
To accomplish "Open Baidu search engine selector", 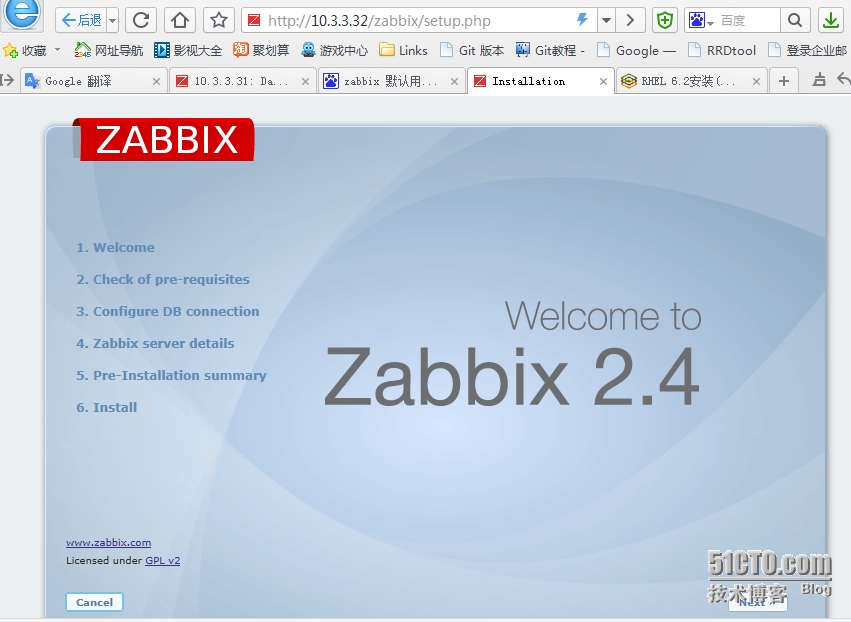I will tap(701, 21).
